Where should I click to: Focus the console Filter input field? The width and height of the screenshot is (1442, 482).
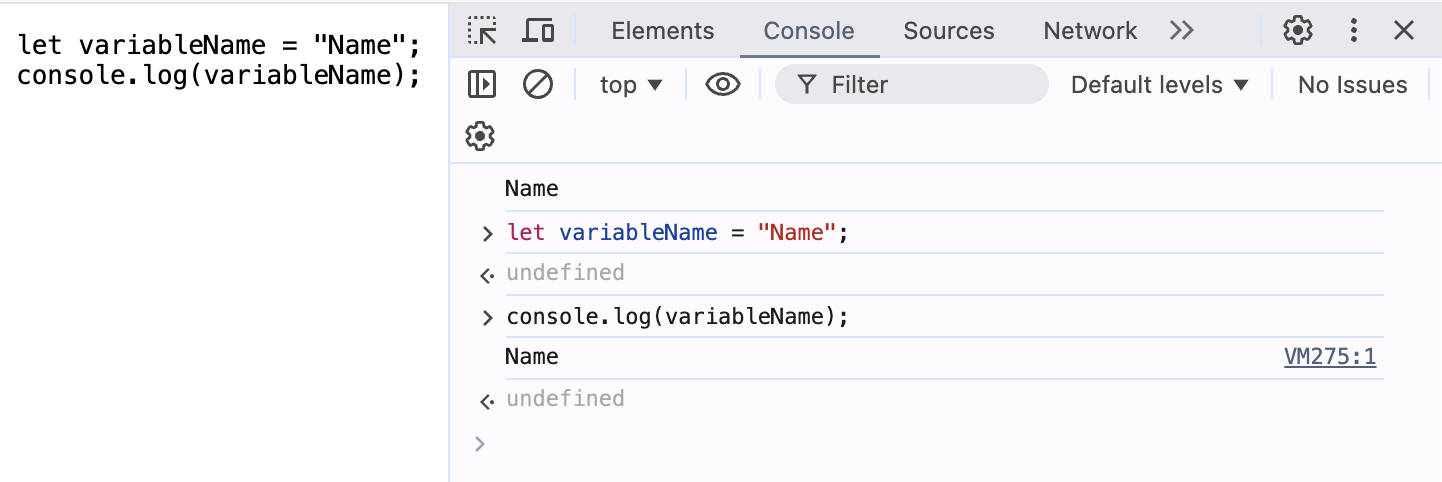(912, 85)
